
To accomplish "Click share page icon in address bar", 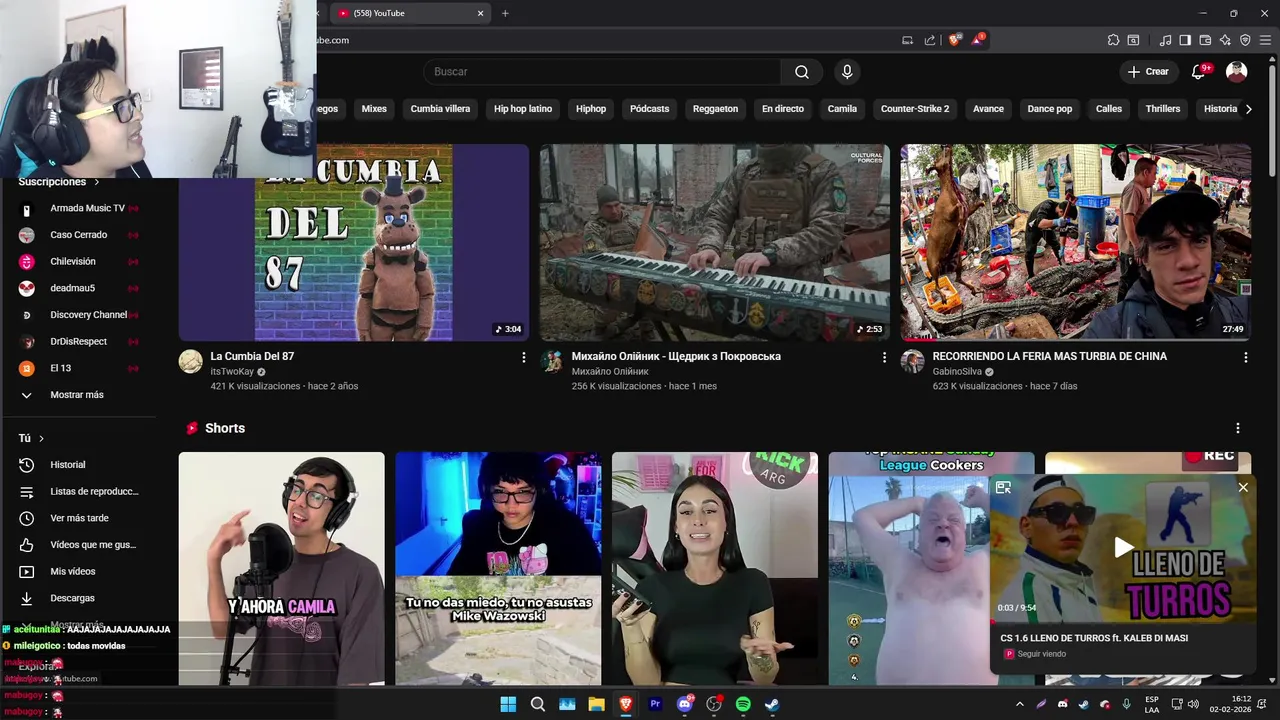I will pos(930,40).
